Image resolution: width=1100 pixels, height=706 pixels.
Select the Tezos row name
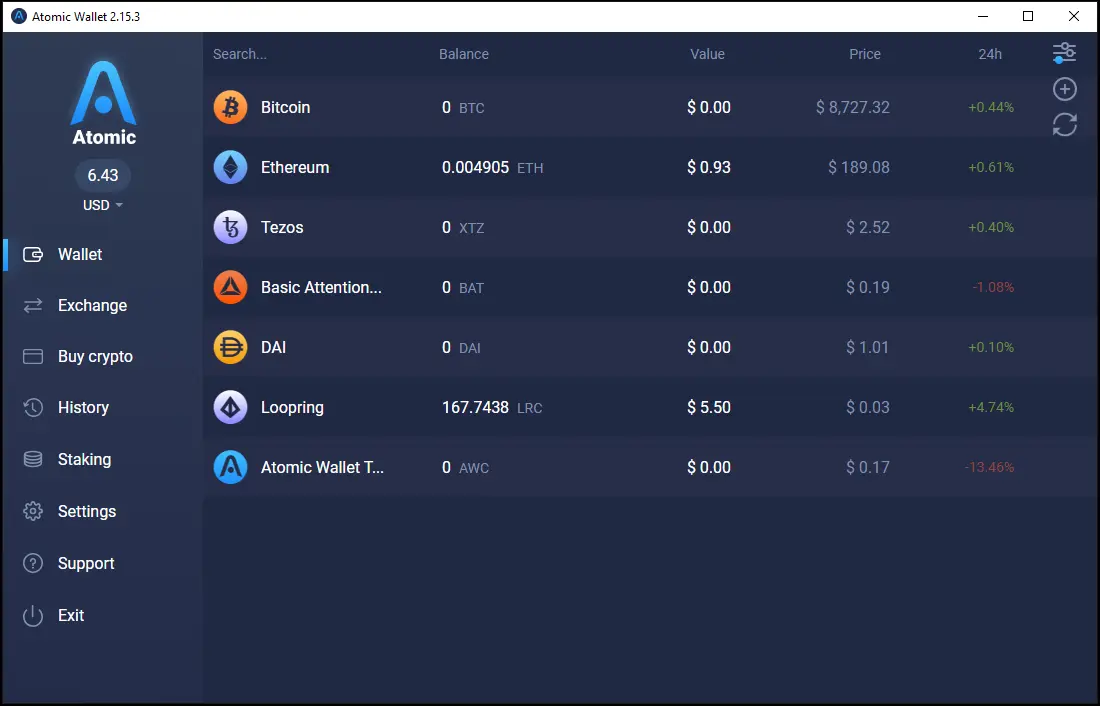coord(282,227)
